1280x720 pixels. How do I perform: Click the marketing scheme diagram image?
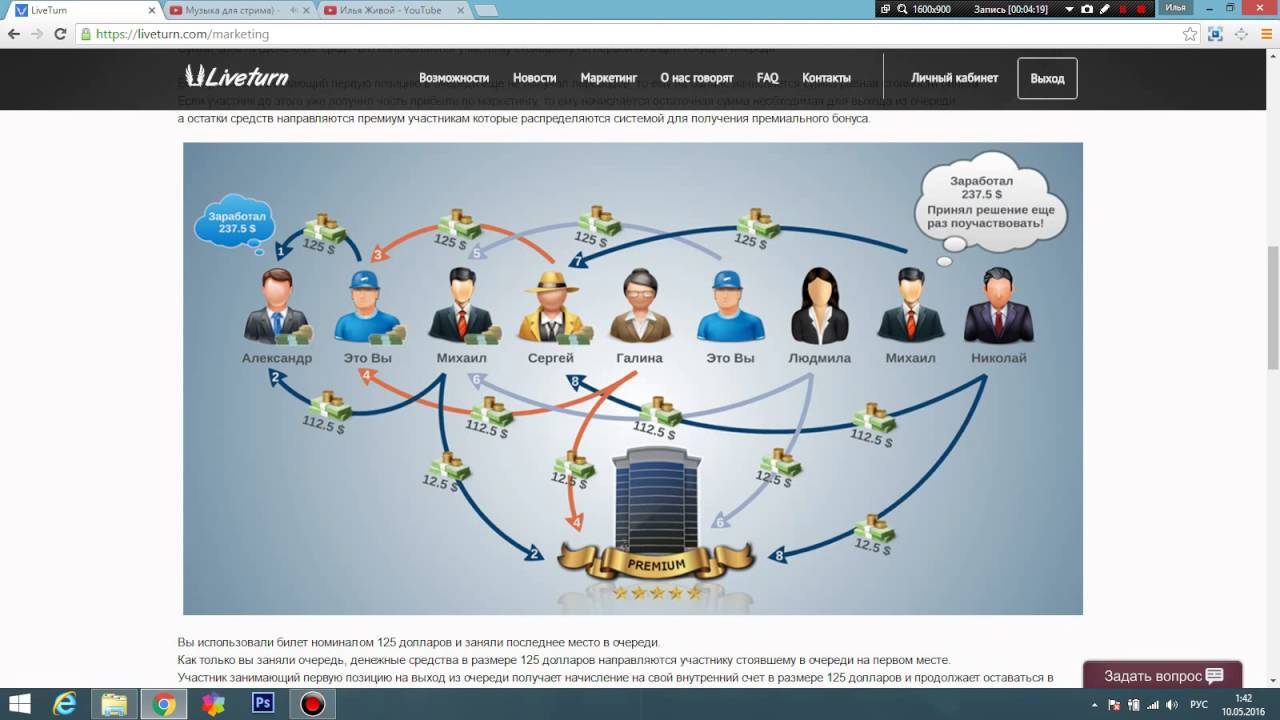coord(632,378)
